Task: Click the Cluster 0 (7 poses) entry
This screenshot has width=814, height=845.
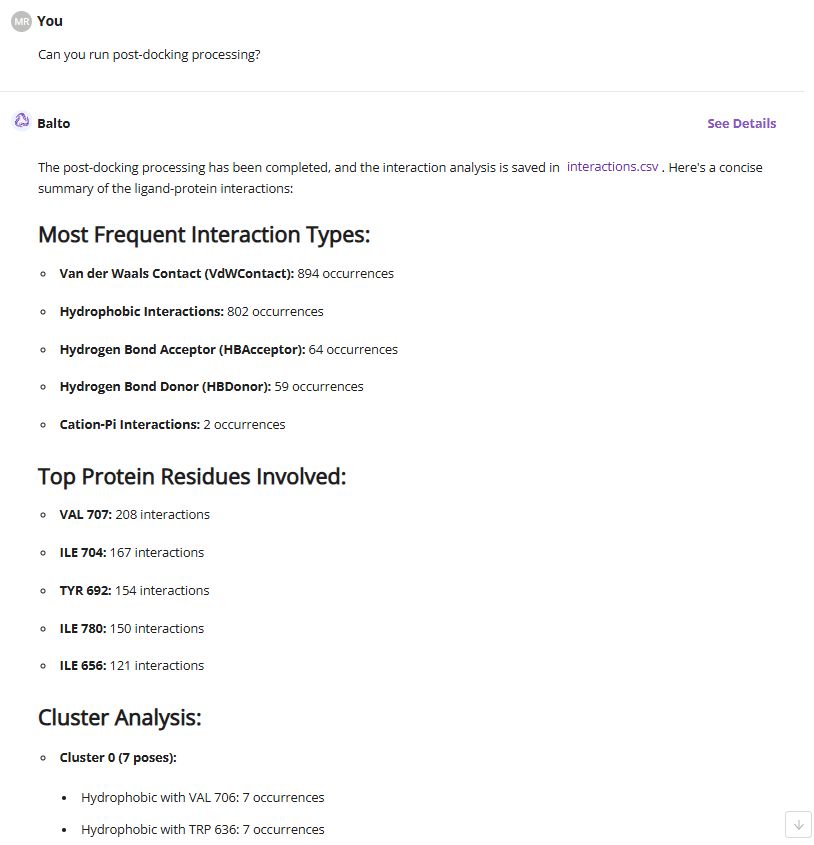Action: 118,757
